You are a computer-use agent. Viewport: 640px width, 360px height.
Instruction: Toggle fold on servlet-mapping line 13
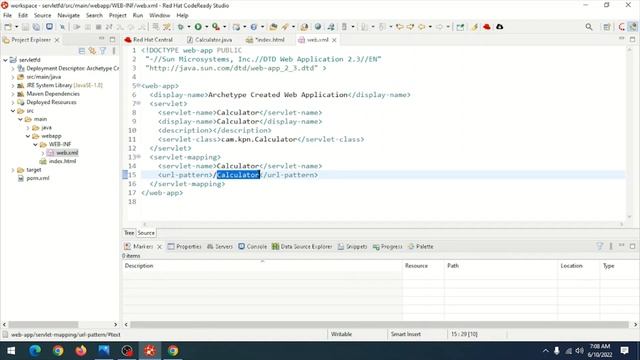coord(139,157)
